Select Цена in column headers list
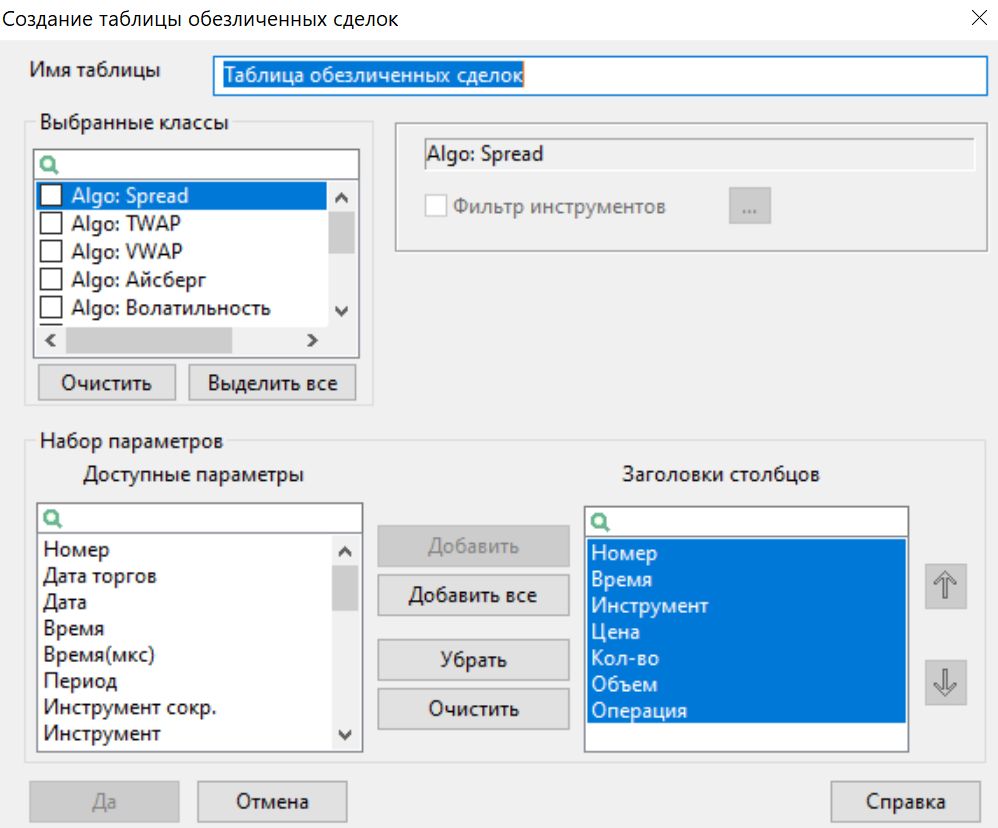The image size is (998, 828). (x=615, y=632)
